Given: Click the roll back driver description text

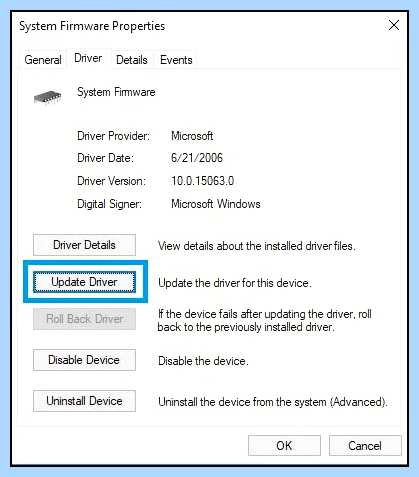Looking at the screenshot, I should (x=265, y=320).
